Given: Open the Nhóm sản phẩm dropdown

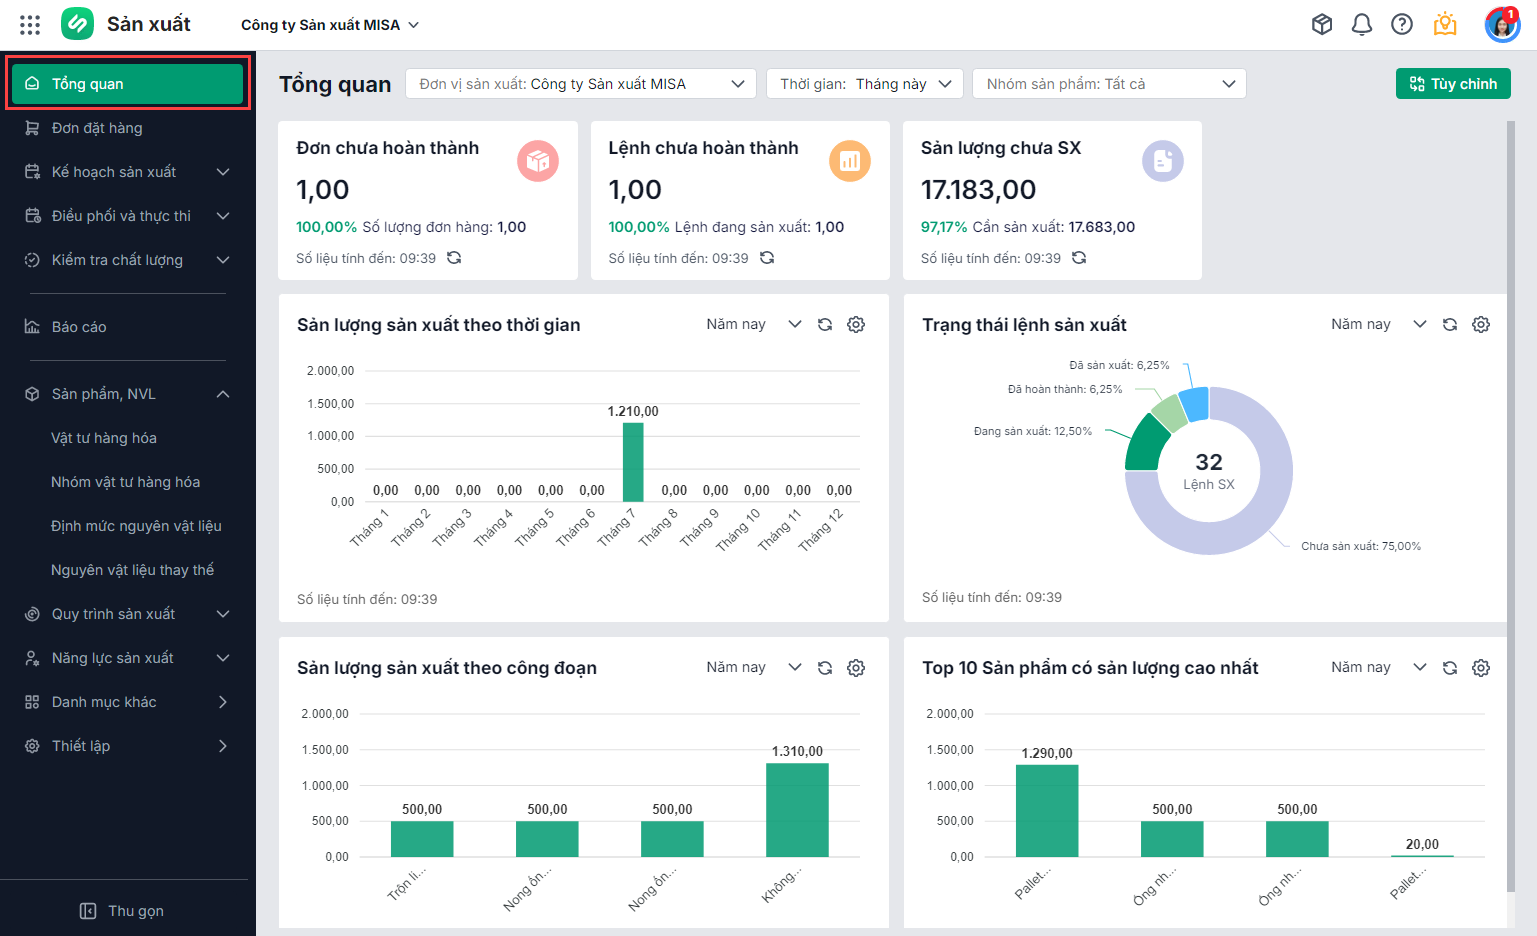Looking at the screenshot, I should click(x=1109, y=84).
